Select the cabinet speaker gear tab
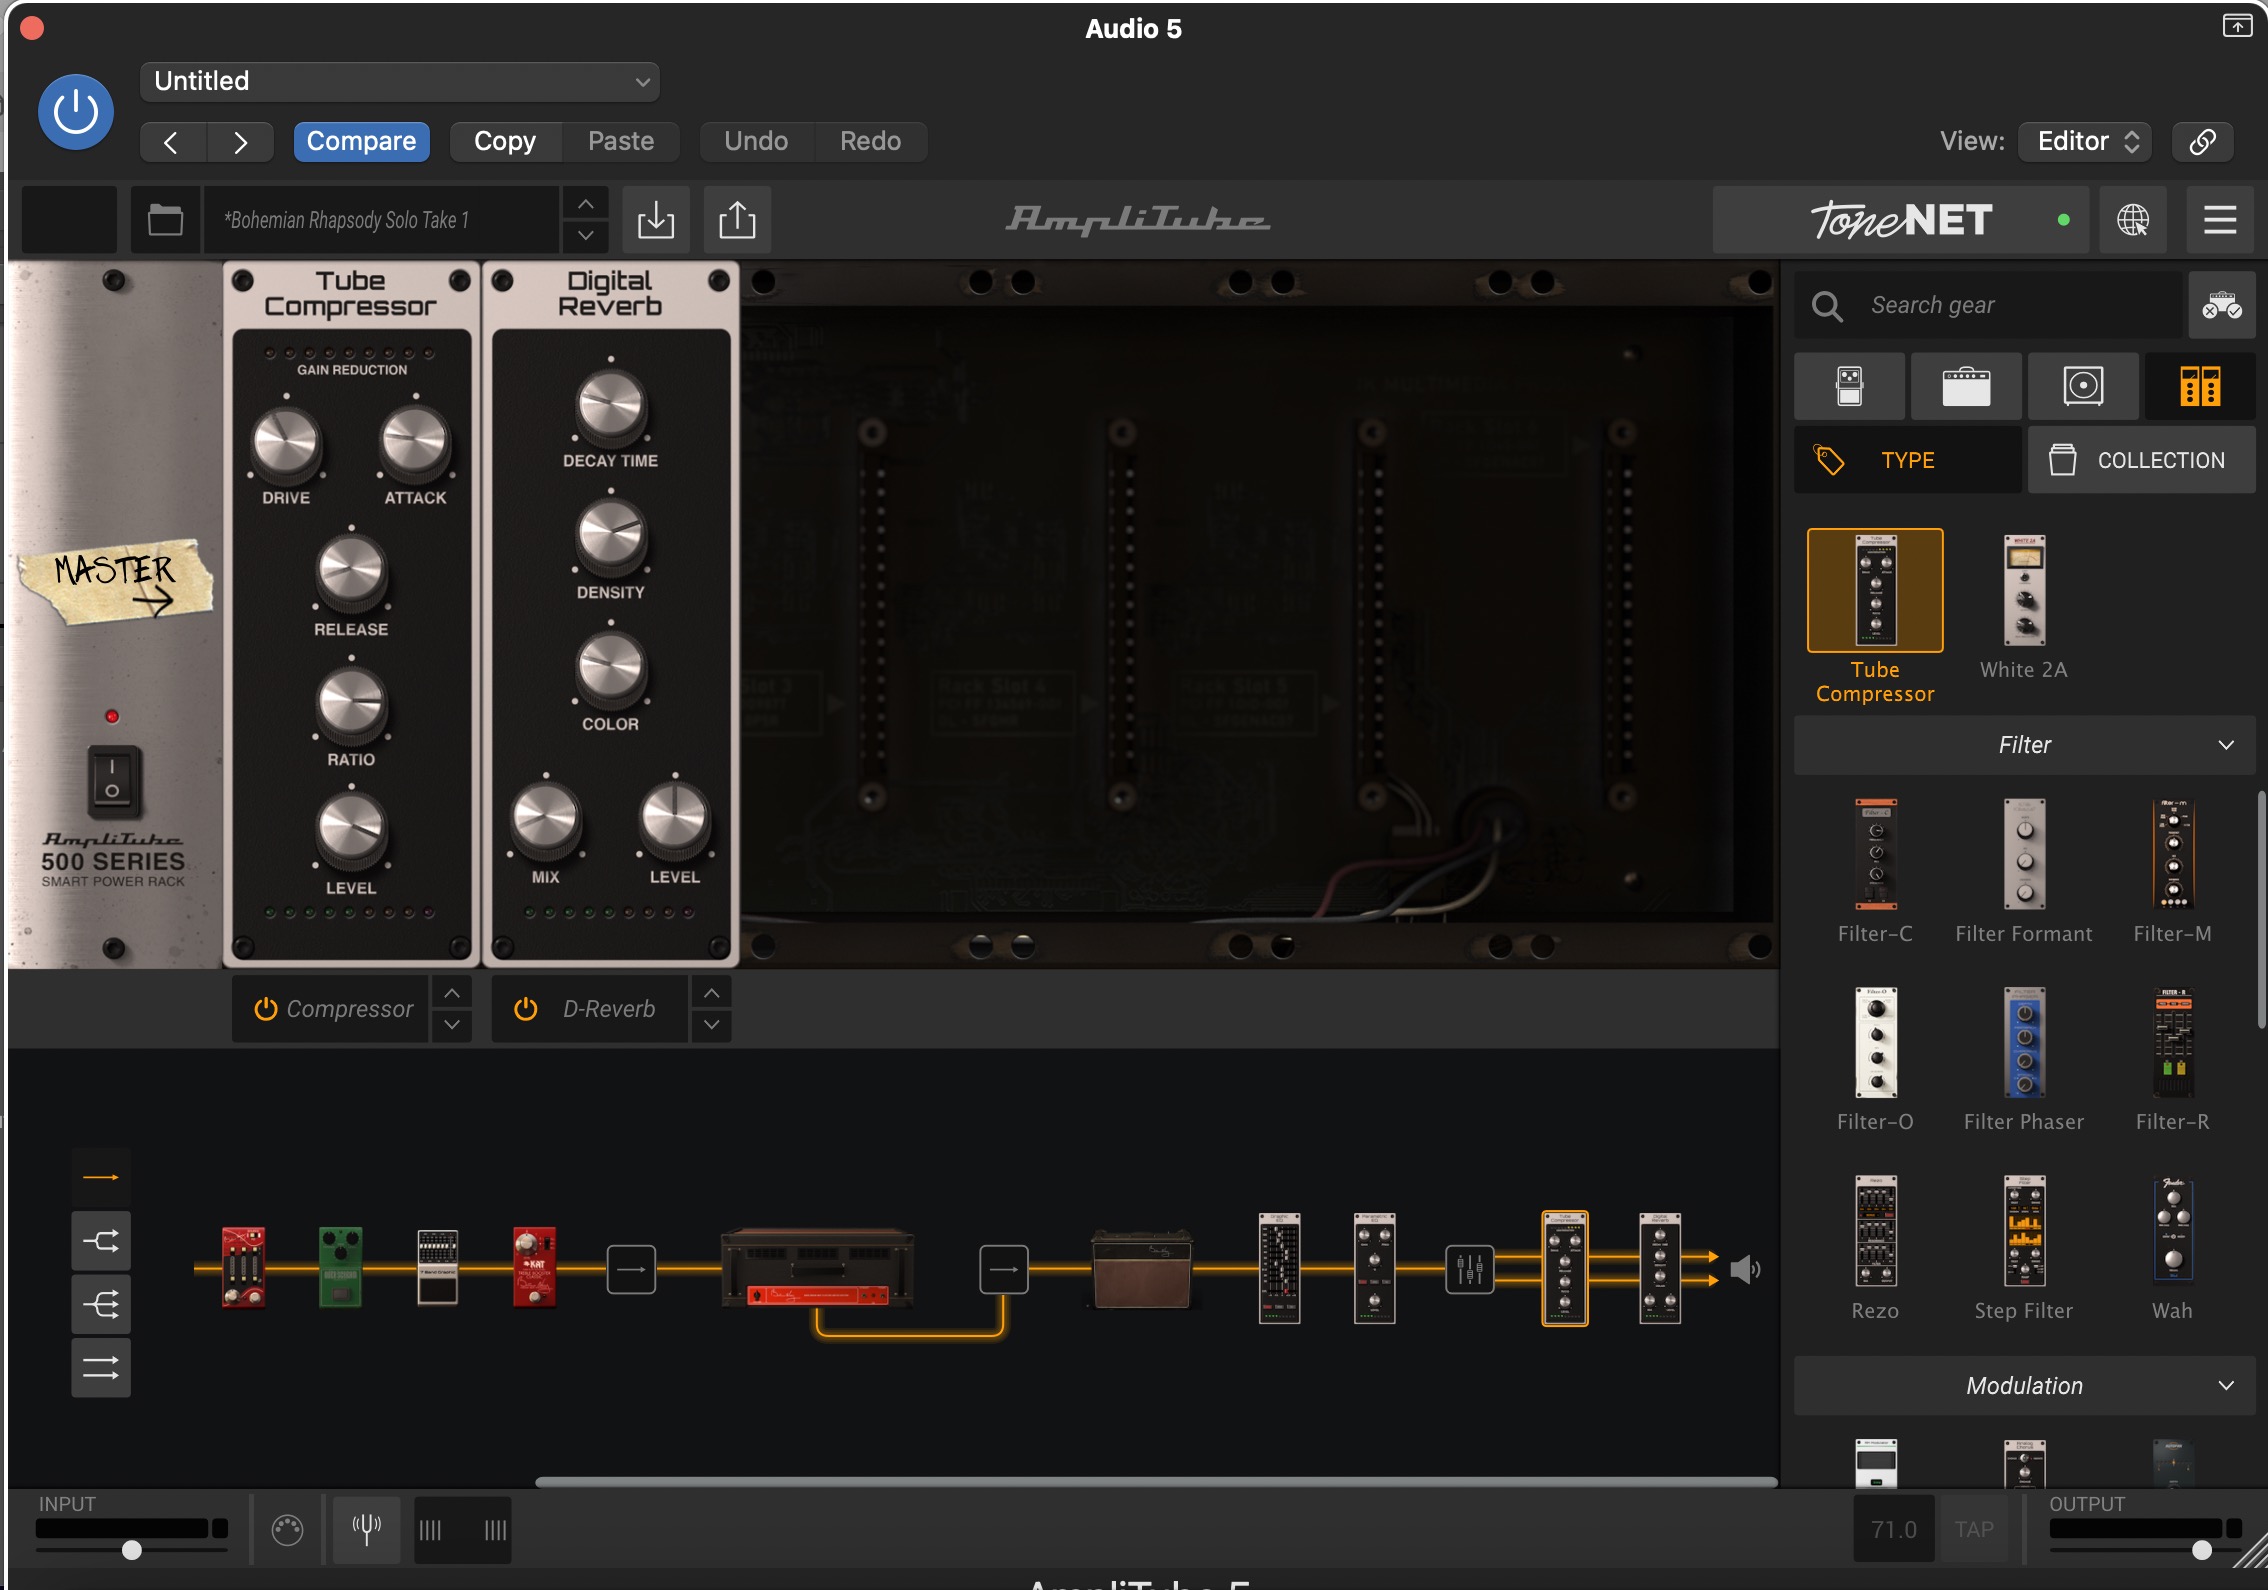 [x=2083, y=386]
